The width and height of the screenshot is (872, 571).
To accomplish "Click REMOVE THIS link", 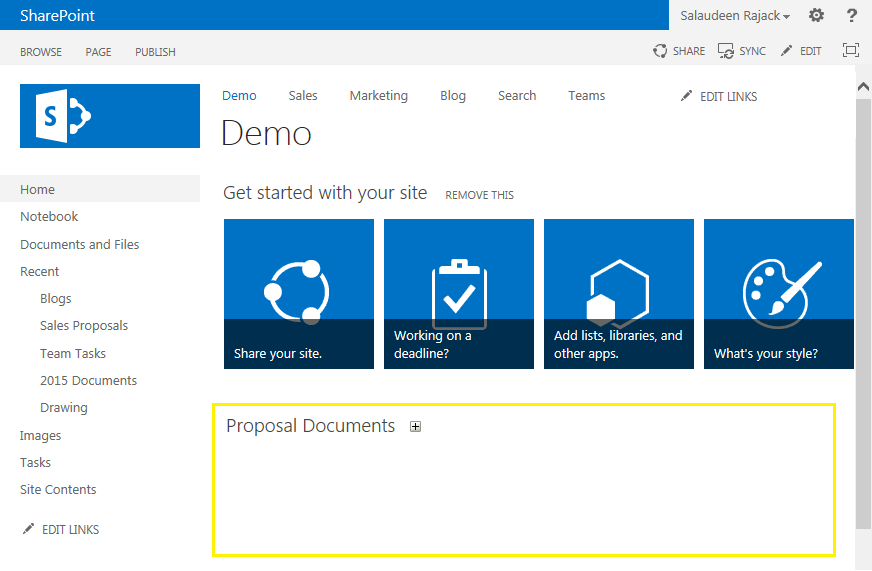I will 479,195.
